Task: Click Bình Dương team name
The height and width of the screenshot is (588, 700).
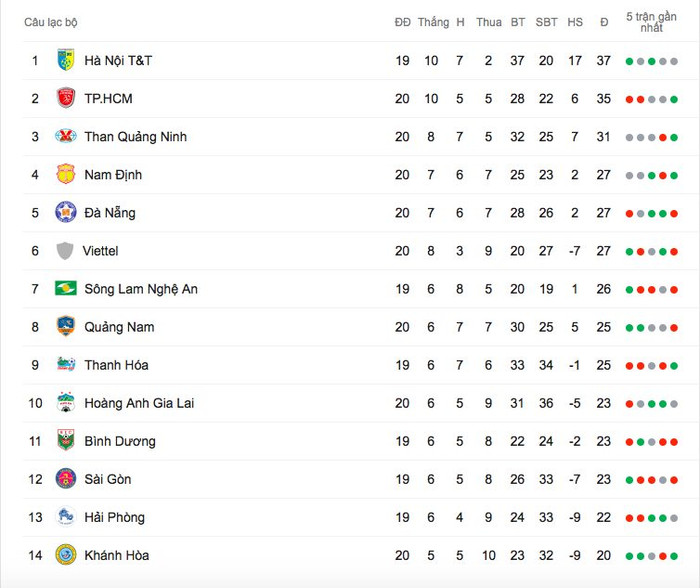Action: pos(120,442)
